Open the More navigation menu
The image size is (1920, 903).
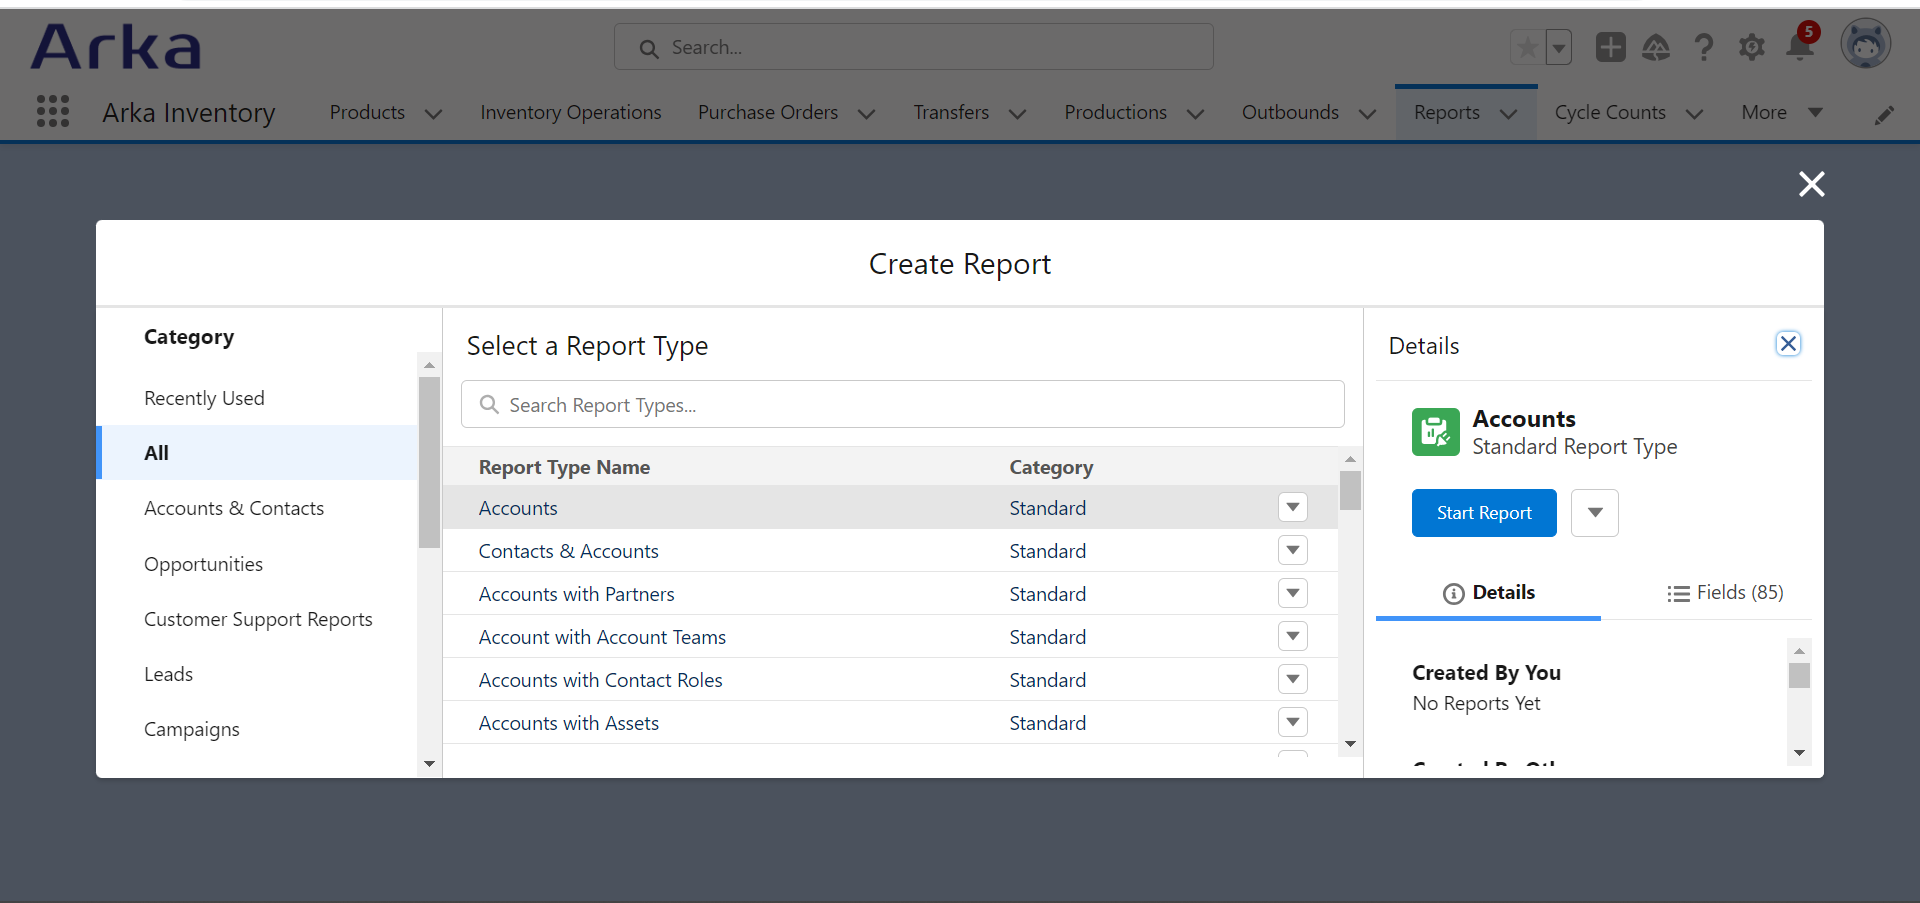coord(1781,112)
